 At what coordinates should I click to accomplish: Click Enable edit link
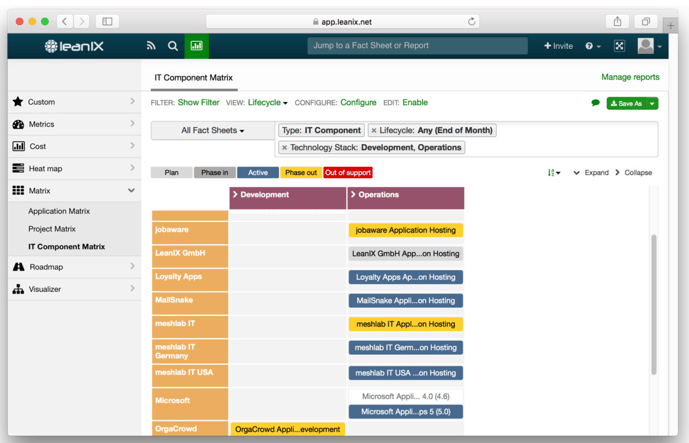pyautogui.click(x=415, y=102)
